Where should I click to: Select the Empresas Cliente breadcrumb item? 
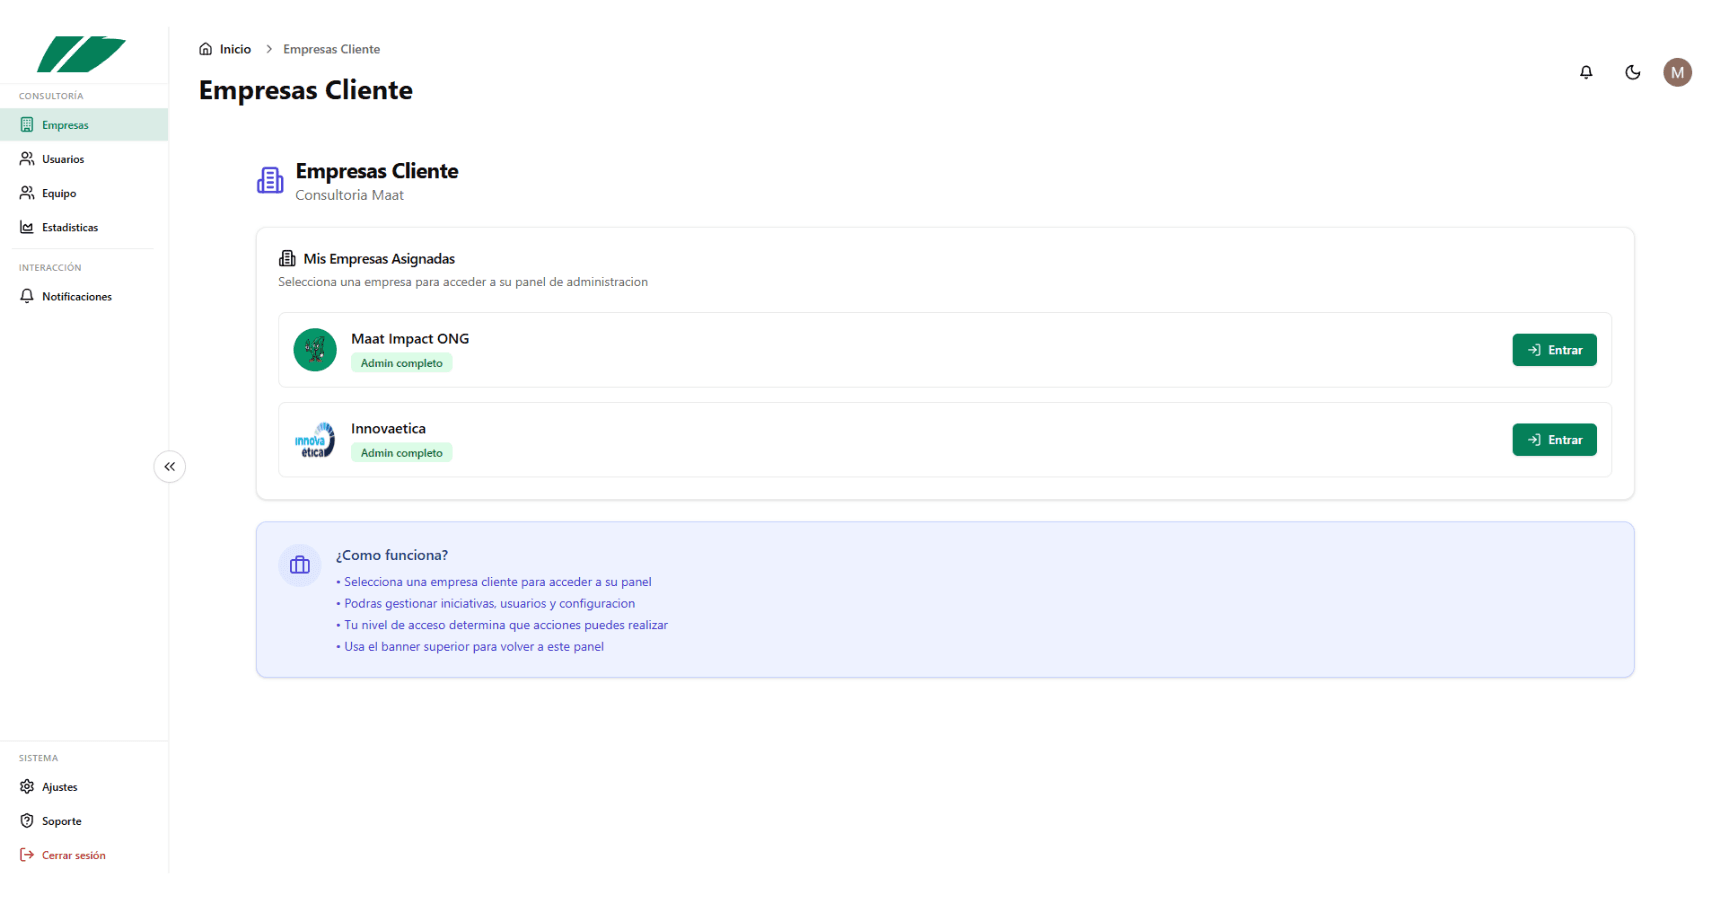pyautogui.click(x=331, y=48)
